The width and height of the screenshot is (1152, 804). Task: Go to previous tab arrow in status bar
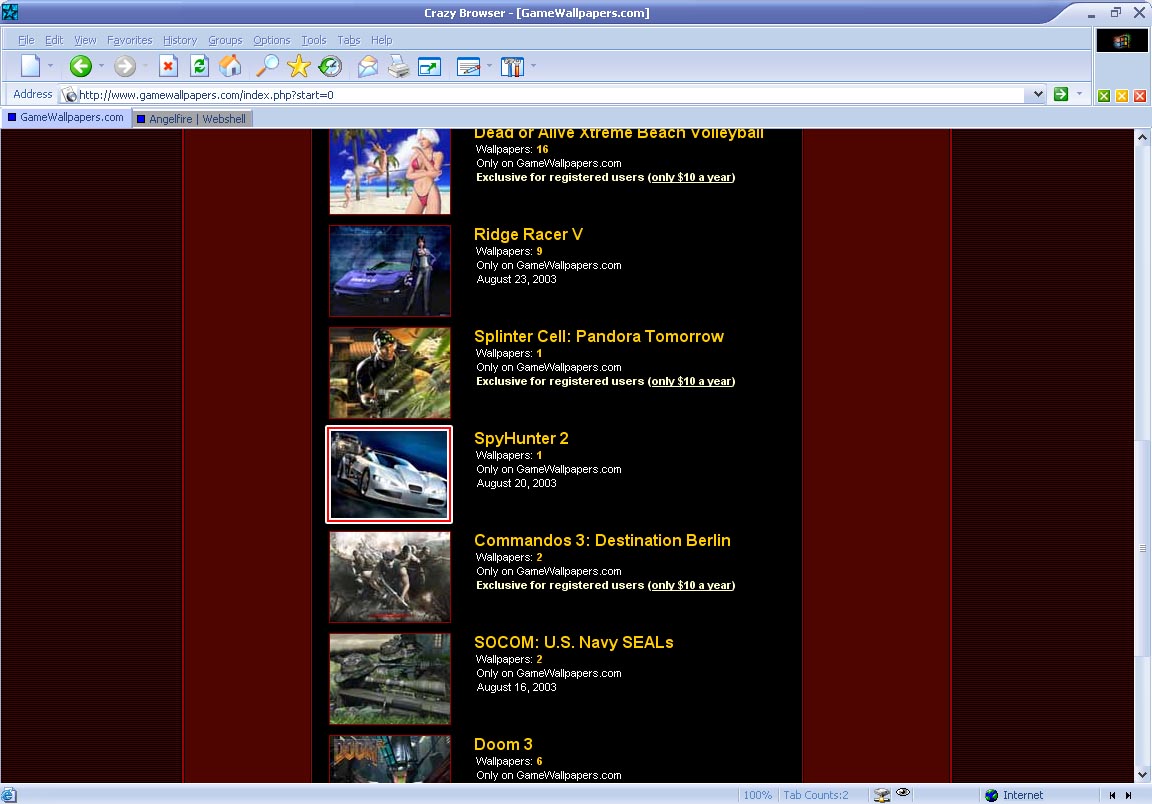(1112, 795)
